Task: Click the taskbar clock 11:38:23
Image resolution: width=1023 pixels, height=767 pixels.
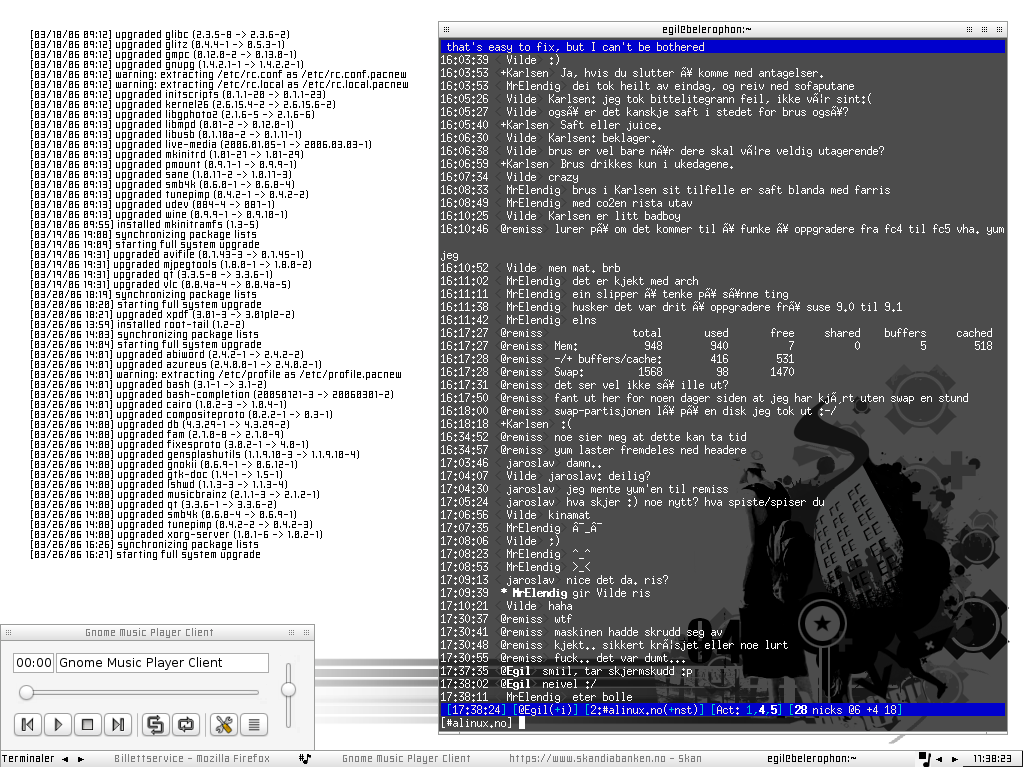Action: 992,759
